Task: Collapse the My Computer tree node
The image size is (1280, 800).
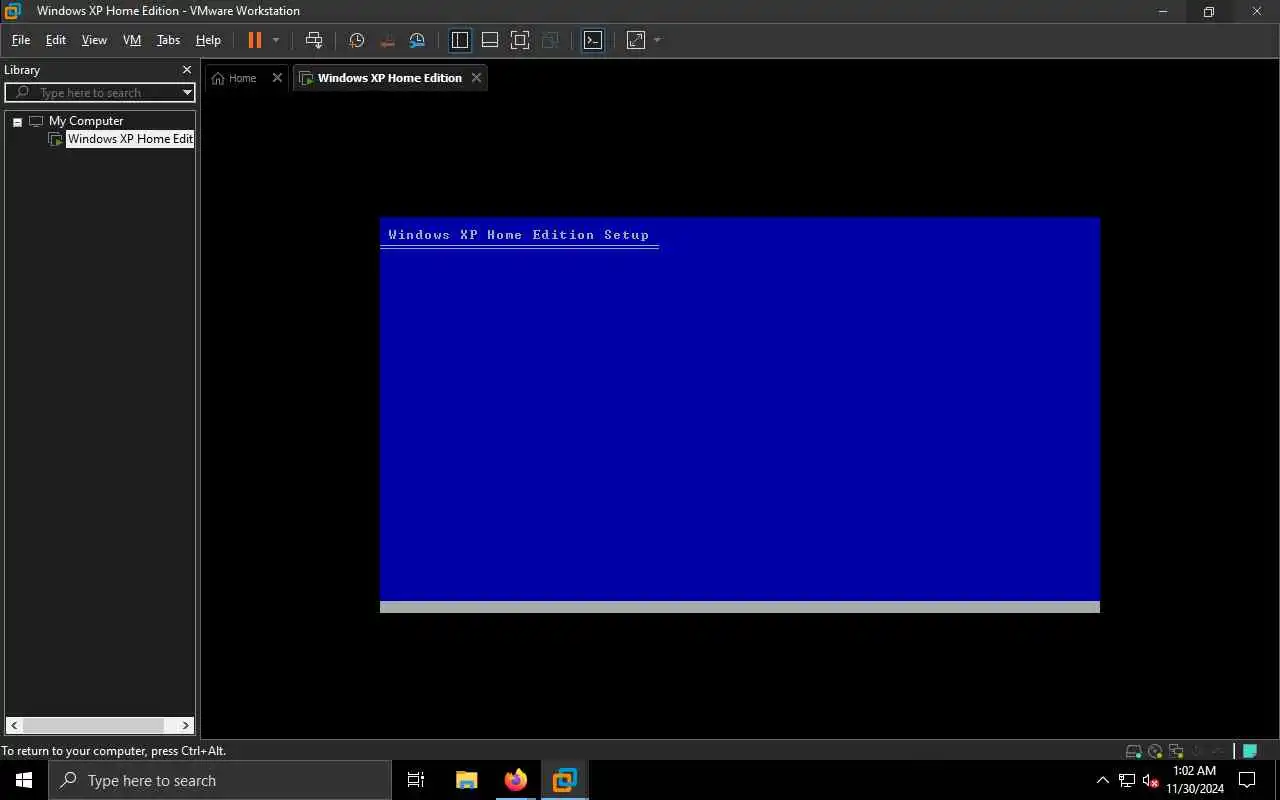Action: tap(17, 121)
